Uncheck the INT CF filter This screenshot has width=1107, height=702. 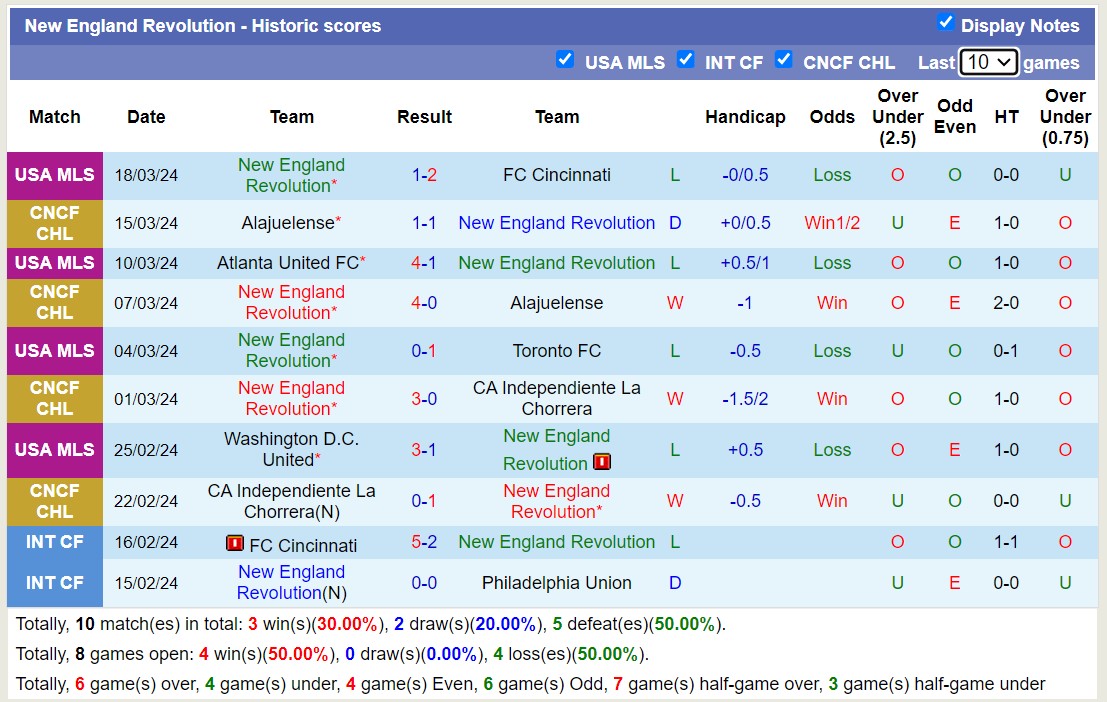click(x=687, y=60)
